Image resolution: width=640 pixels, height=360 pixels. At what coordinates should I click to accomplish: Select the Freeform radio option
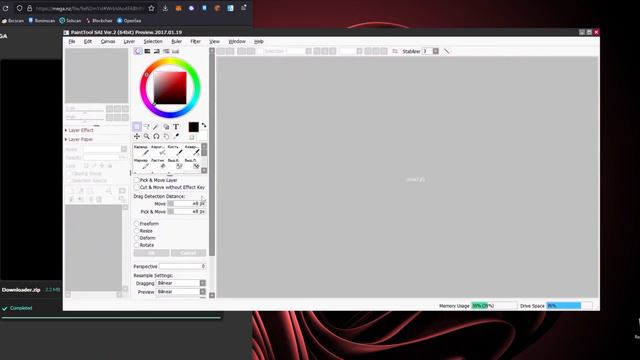click(137, 224)
